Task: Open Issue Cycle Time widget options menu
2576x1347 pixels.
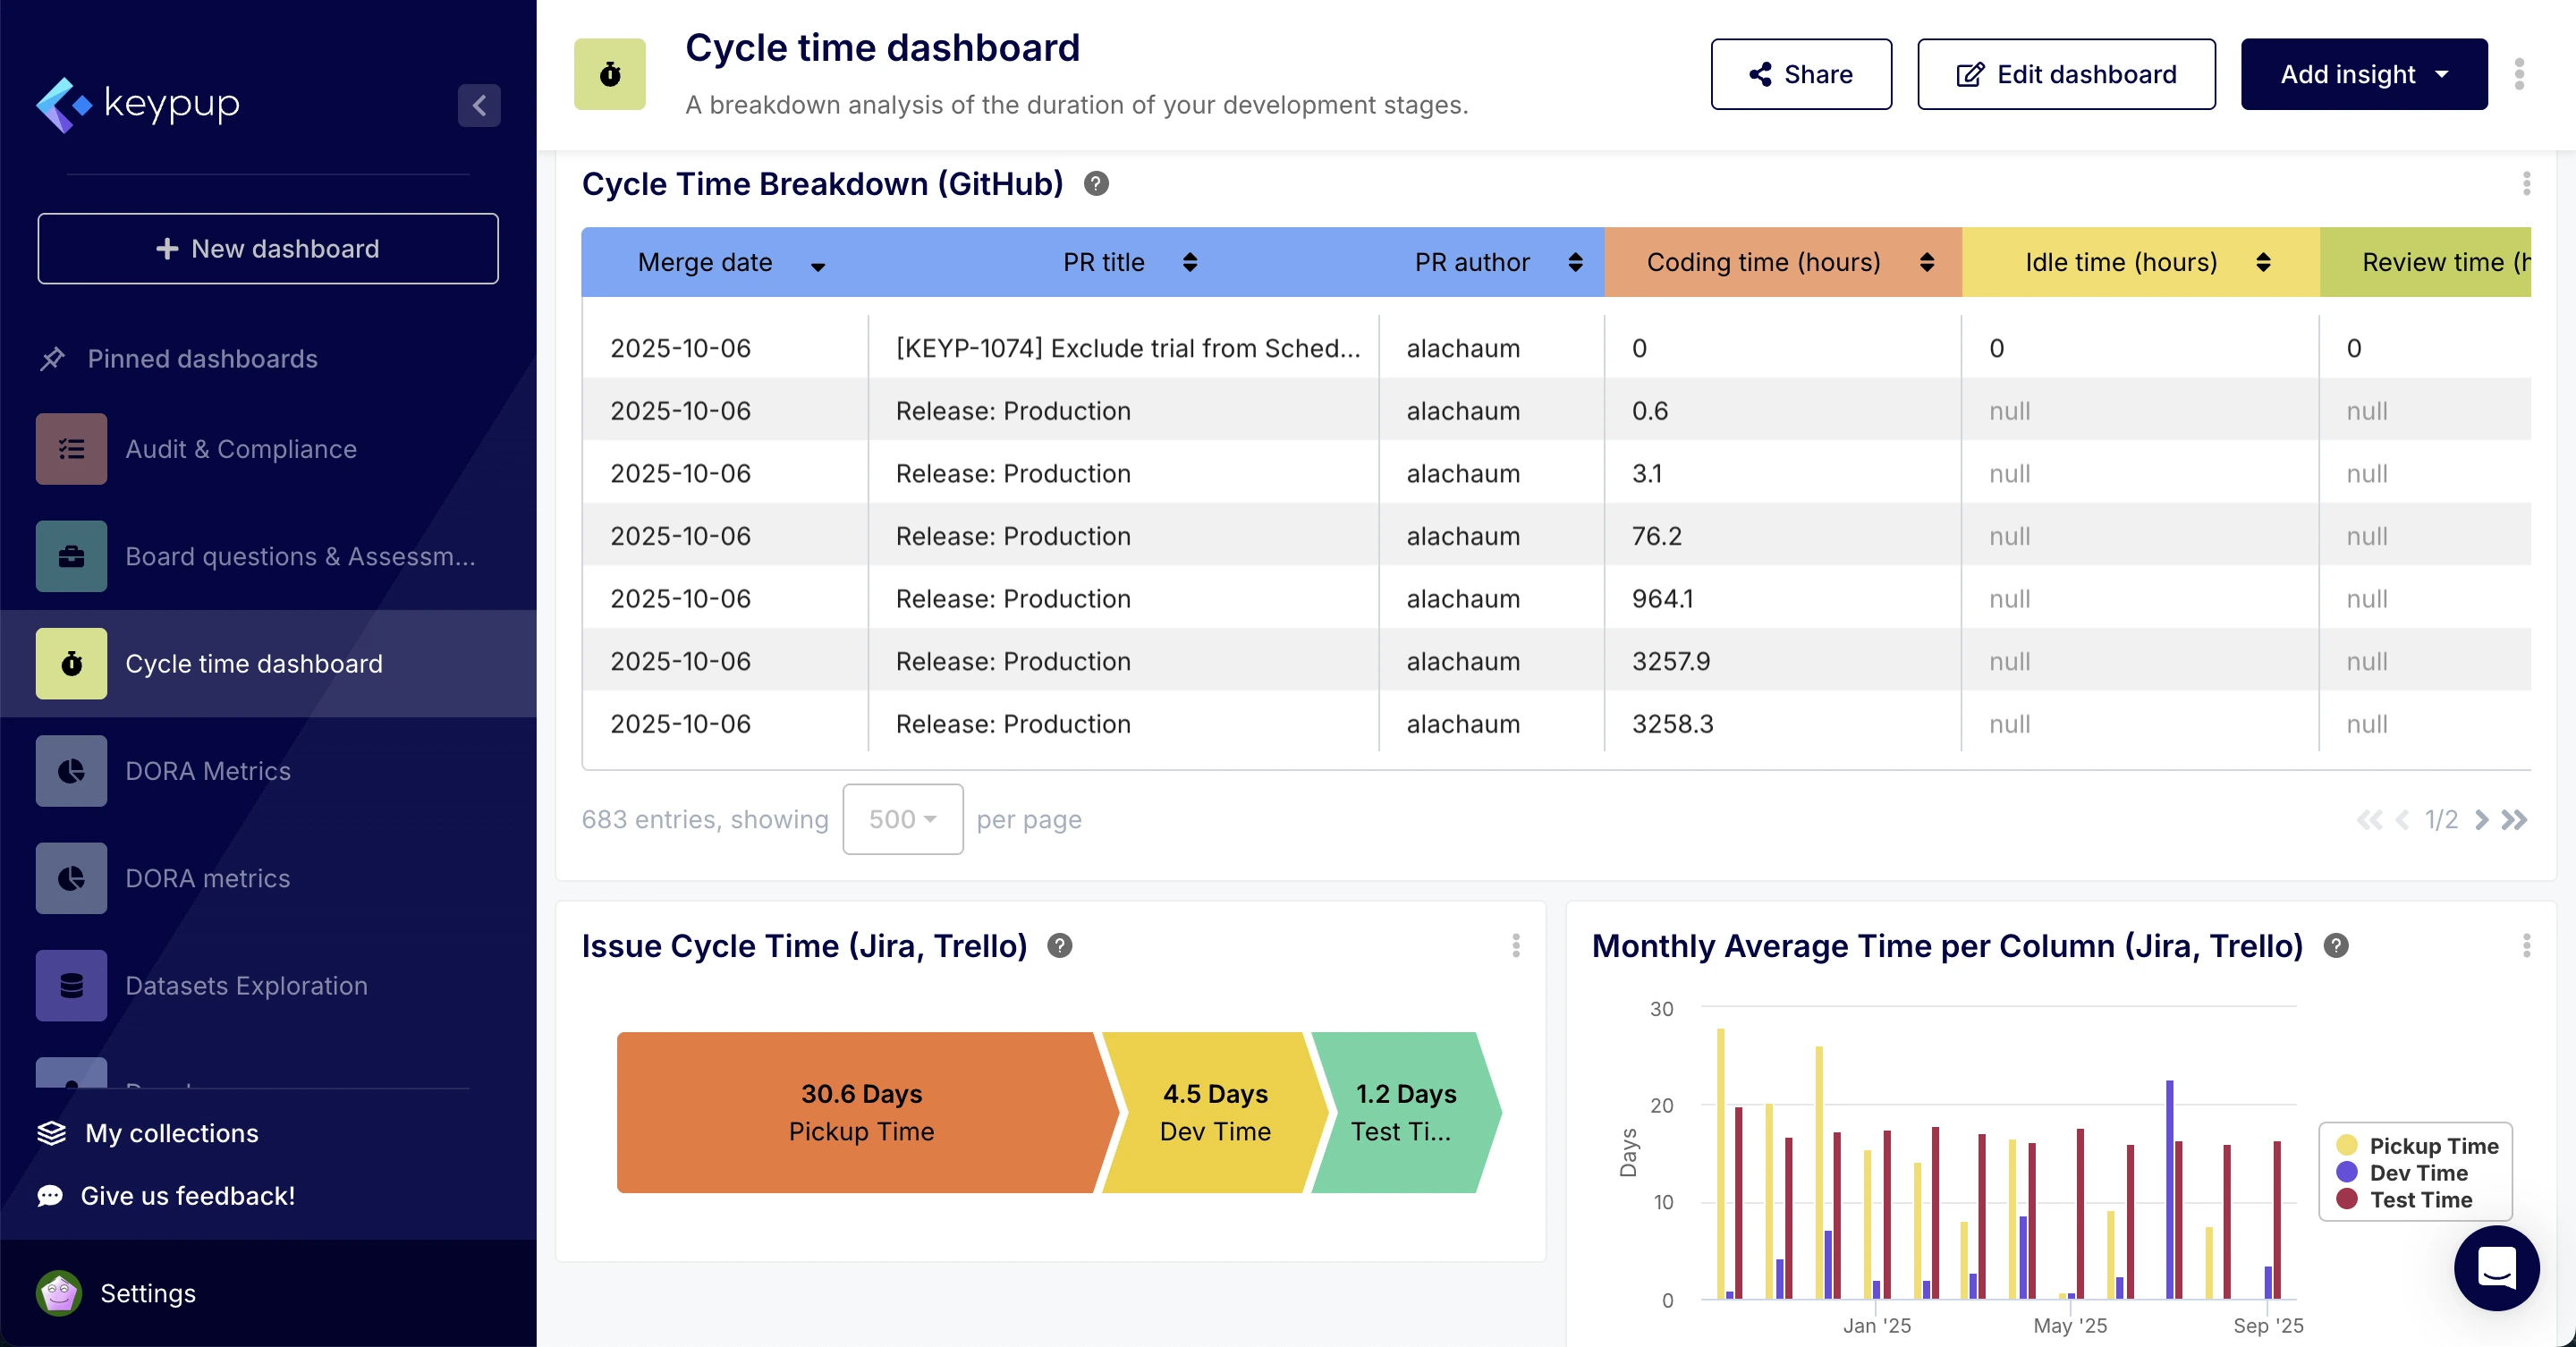Action: (1516, 946)
